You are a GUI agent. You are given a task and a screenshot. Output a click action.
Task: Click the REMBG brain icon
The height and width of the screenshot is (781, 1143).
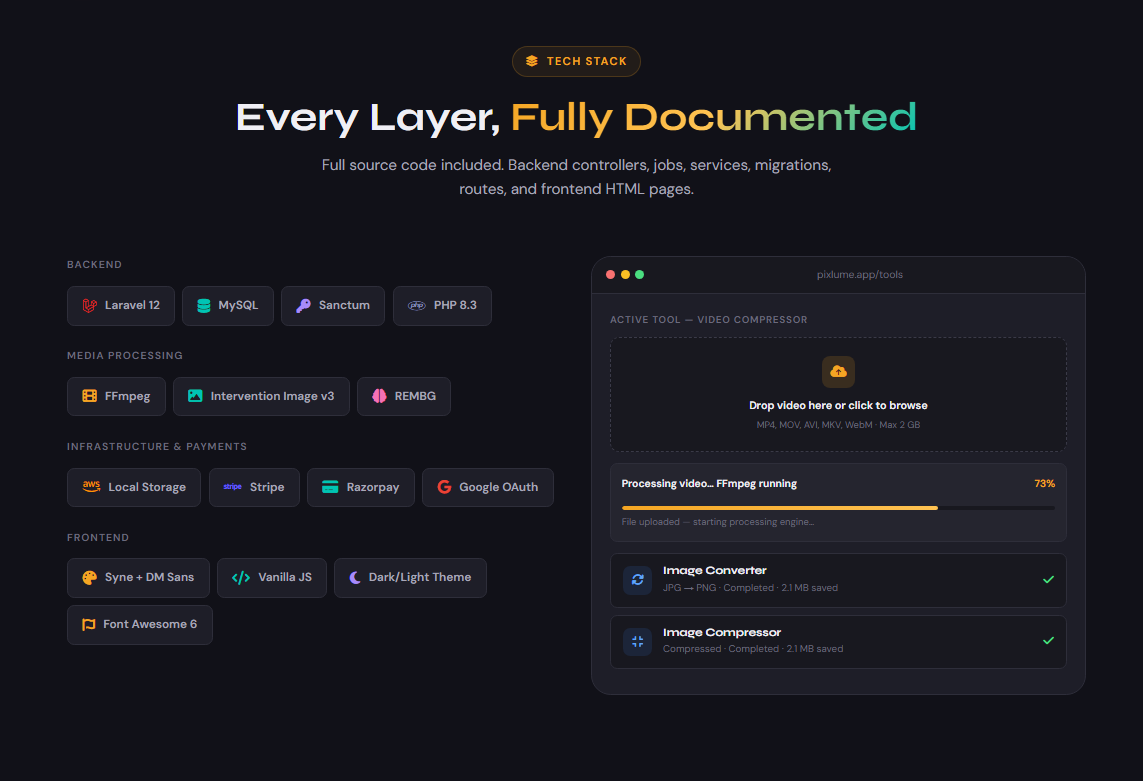[x=379, y=396]
